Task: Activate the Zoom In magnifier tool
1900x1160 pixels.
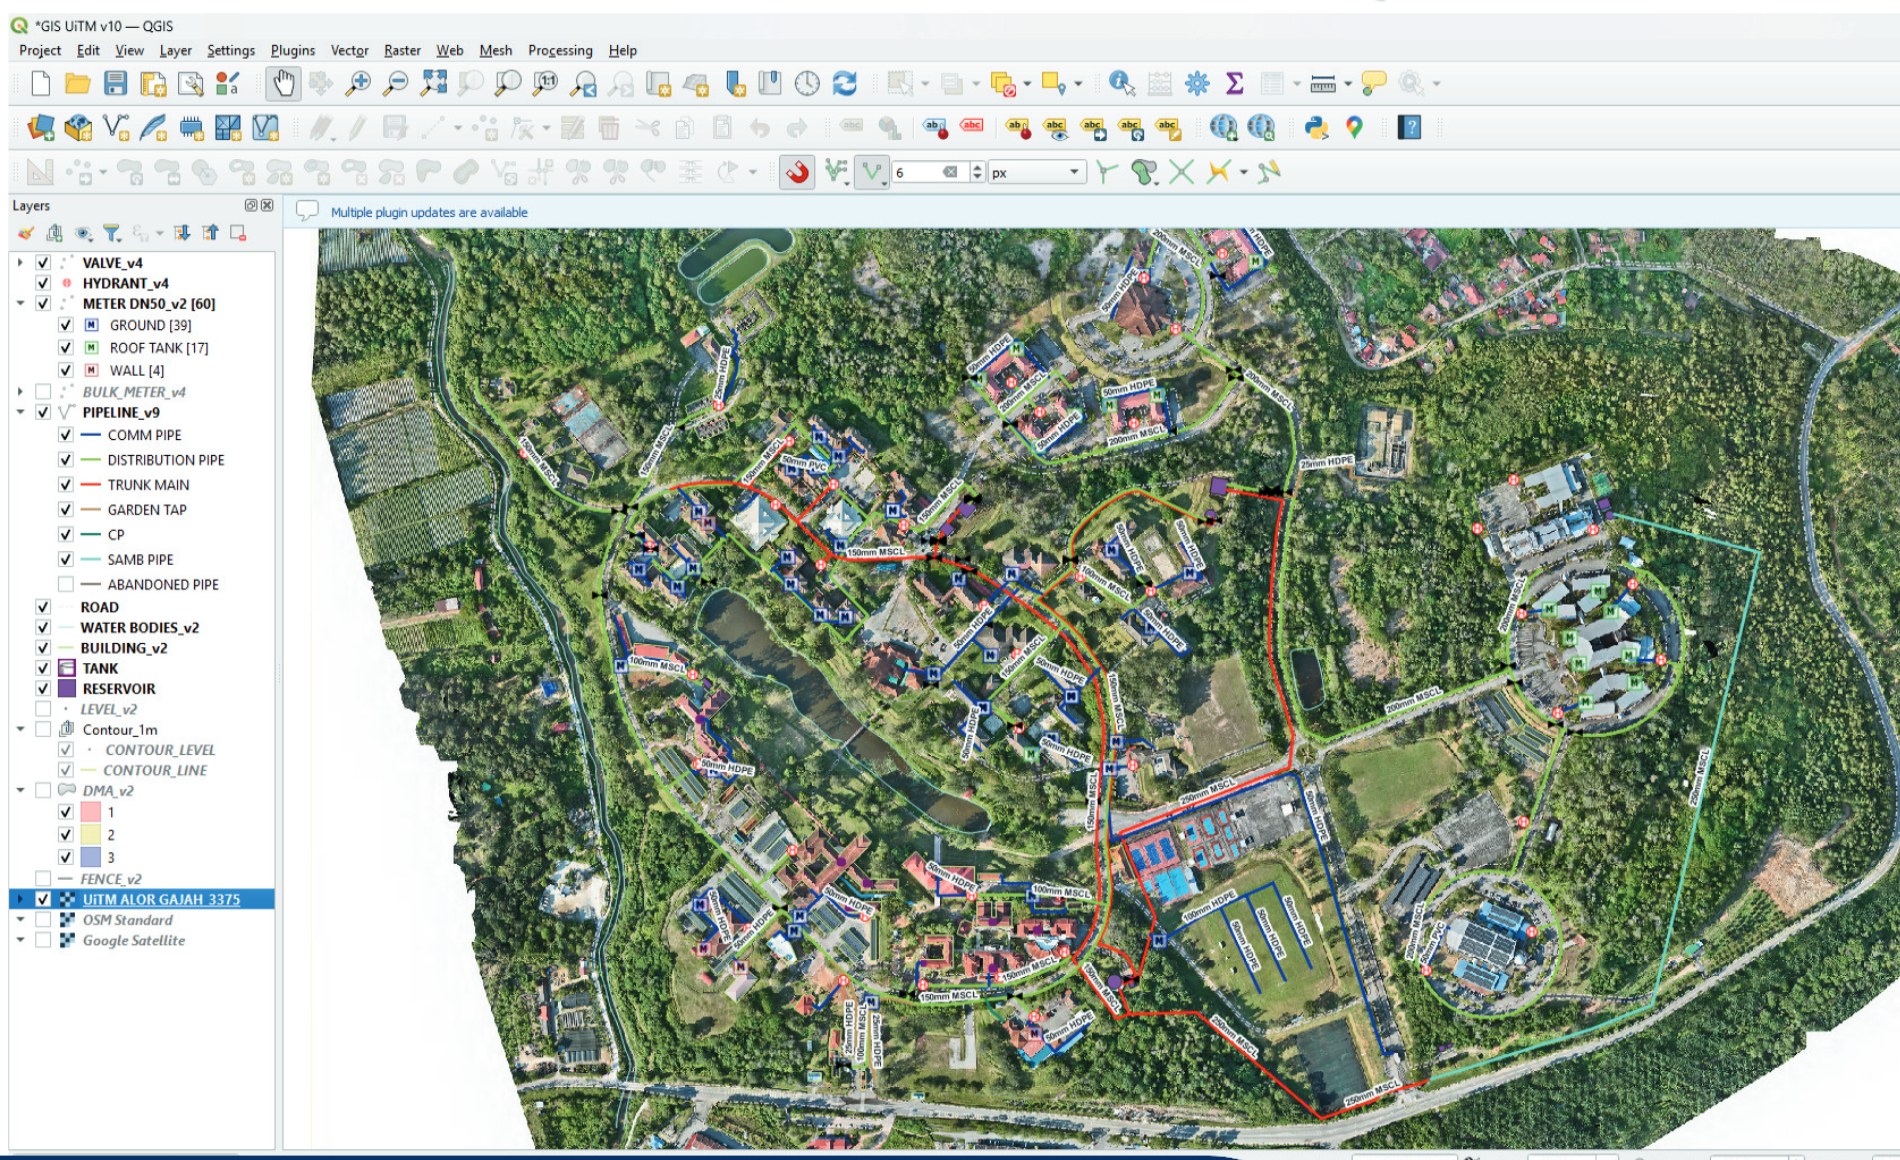Action: pos(358,84)
